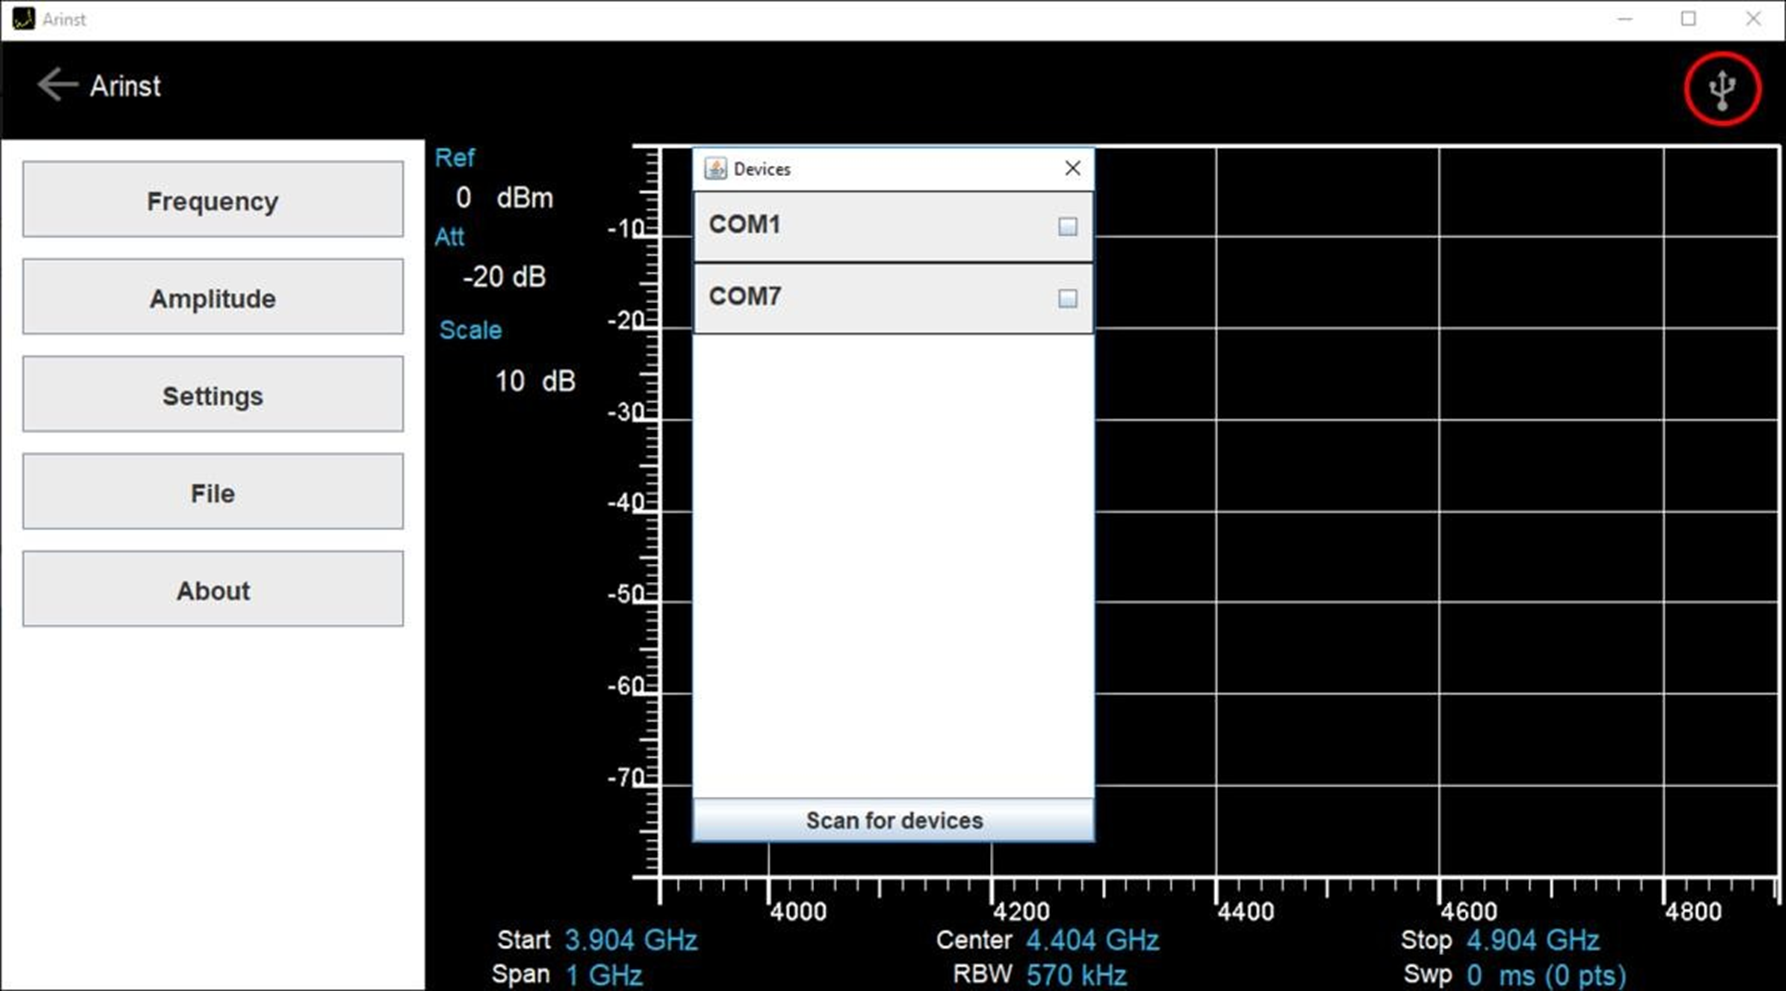Tick the COM1 checkbox
Screen dimensions: 1786x991
(x=1067, y=227)
